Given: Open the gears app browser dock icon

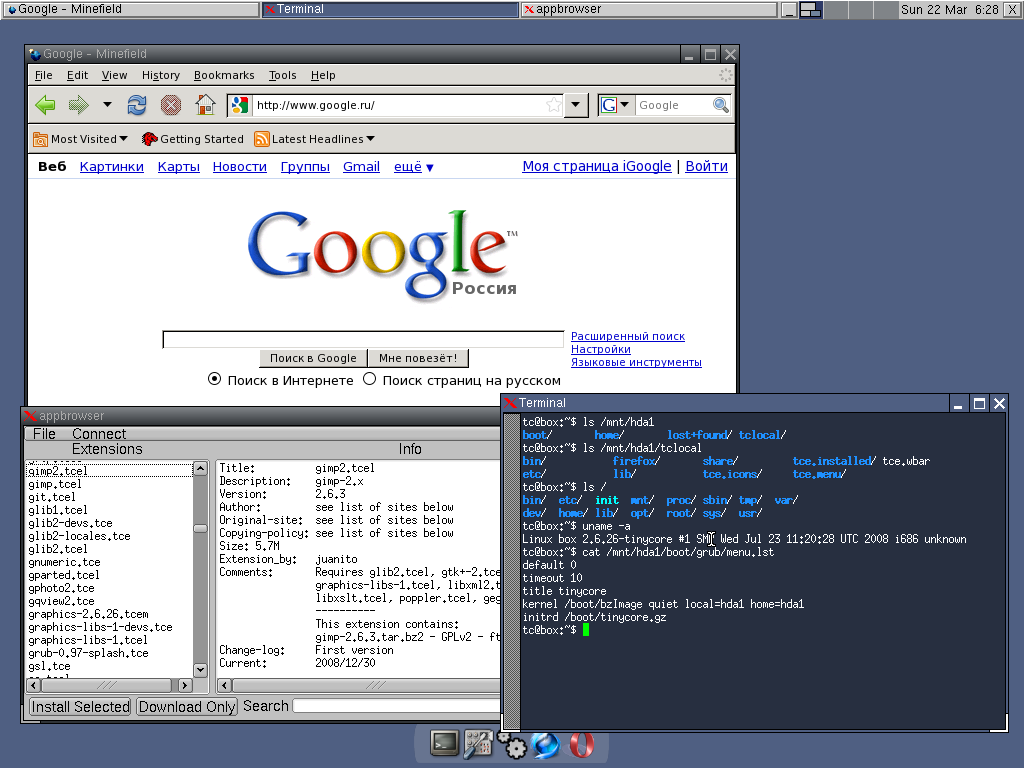Looking at the screenshot, I should point(512,744).
